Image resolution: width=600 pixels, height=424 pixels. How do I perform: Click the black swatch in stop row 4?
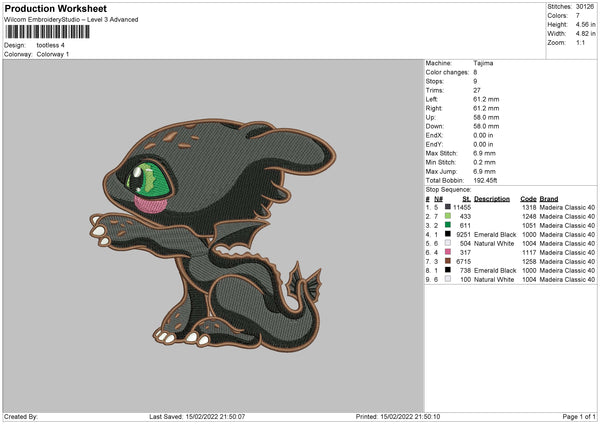(x=448, y=234)
